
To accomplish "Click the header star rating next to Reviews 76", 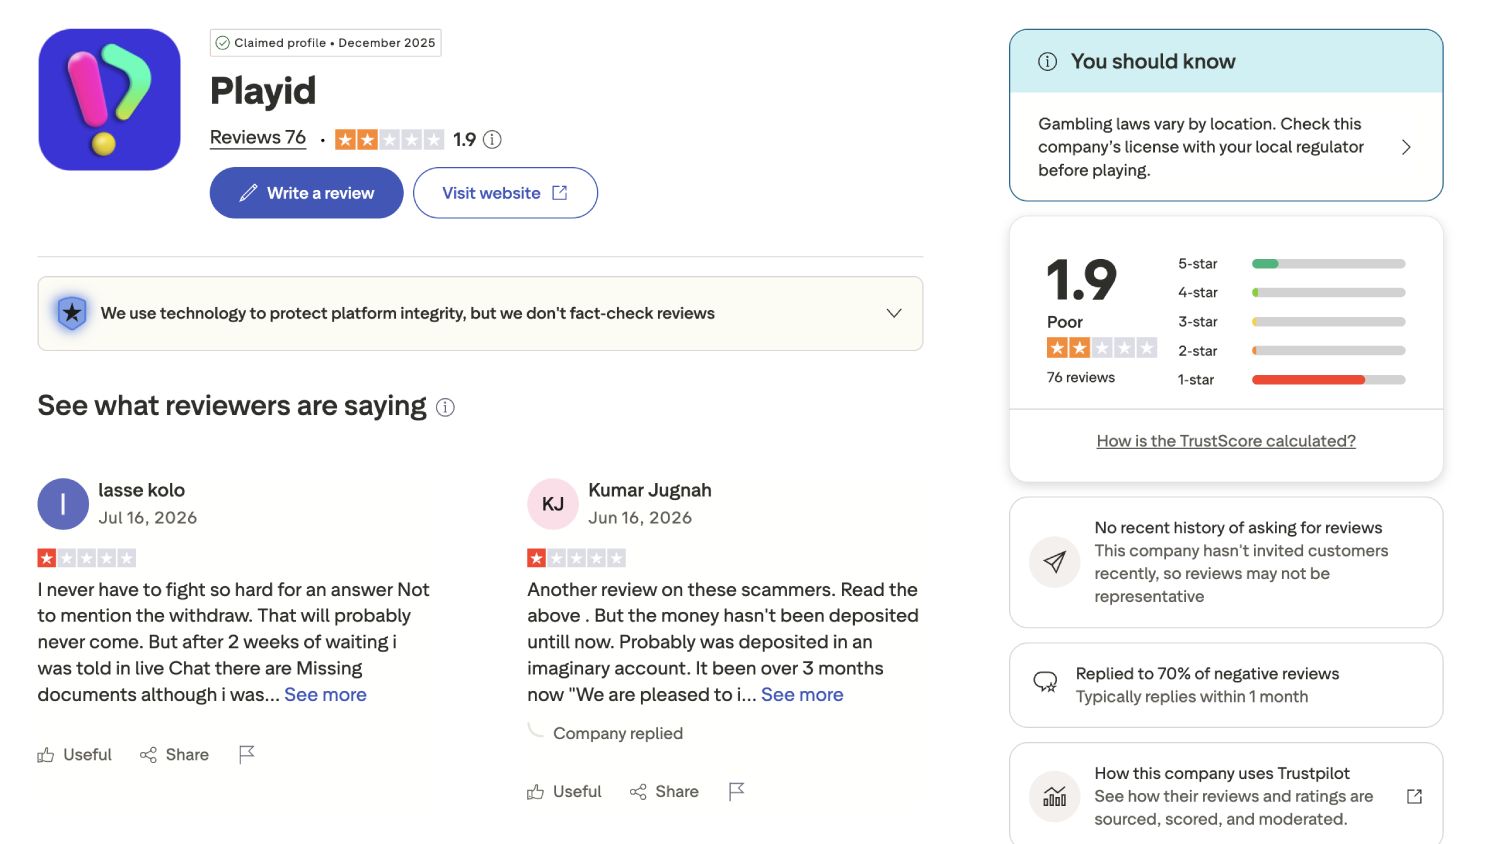I will coord(389,140).
